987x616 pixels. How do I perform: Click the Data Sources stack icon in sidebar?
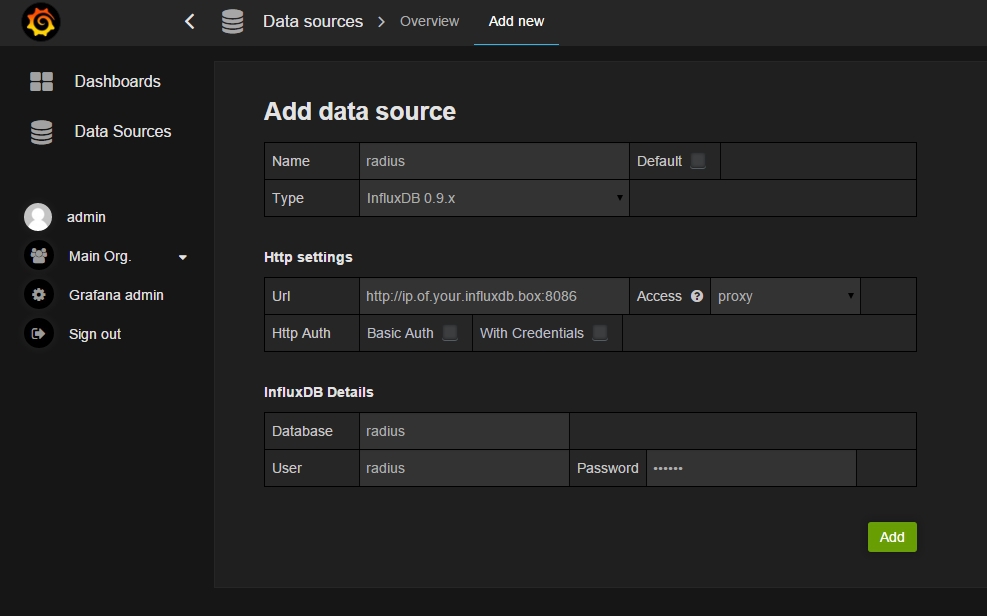pos(42,132)
